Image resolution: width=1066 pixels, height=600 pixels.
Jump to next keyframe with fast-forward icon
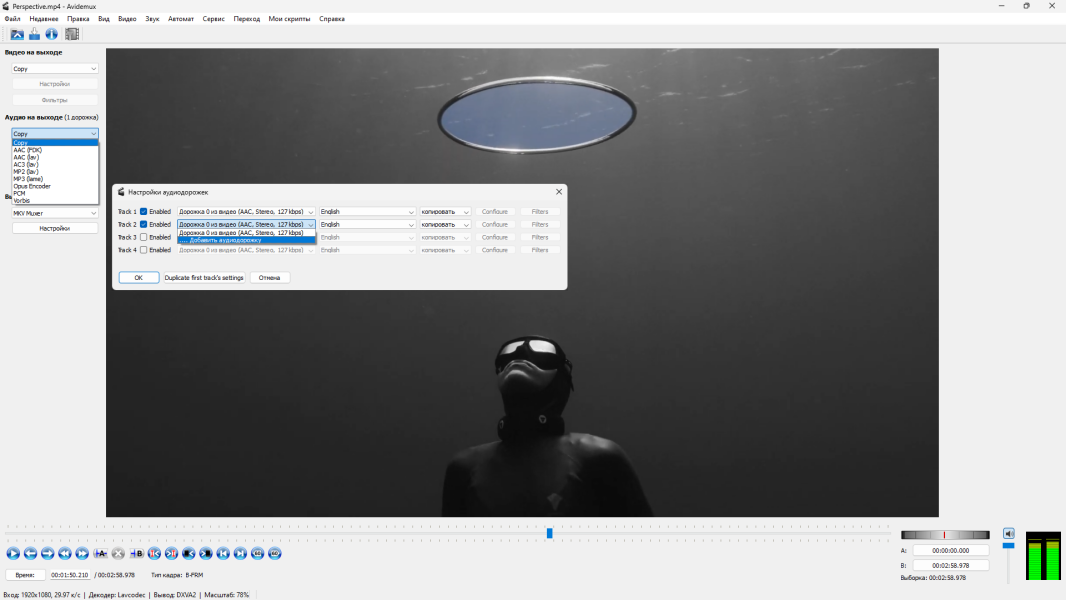pyautogui.click(x=82, y=554)
